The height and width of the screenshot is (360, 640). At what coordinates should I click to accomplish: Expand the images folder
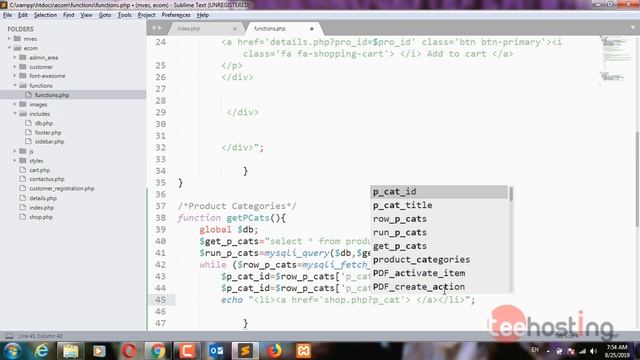click(15, 104)
